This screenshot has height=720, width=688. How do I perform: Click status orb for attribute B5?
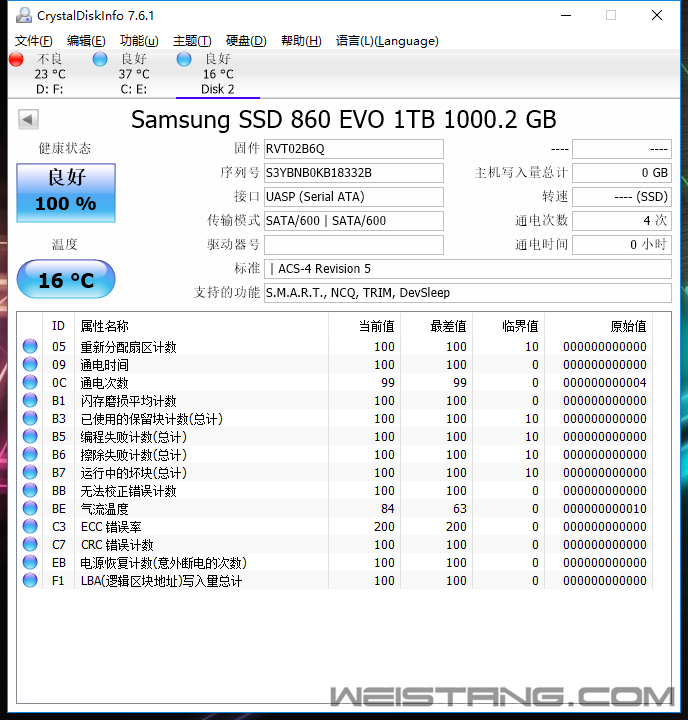click(x=30, y=436)
